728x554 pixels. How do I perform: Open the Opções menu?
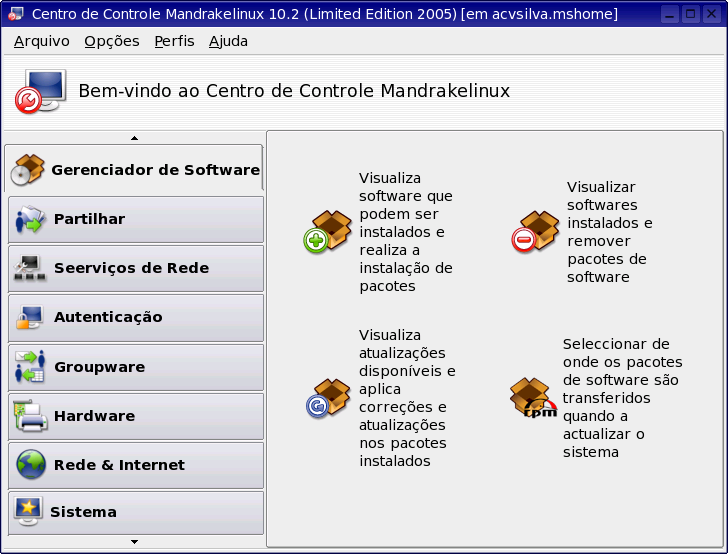(x=112, y=41)
